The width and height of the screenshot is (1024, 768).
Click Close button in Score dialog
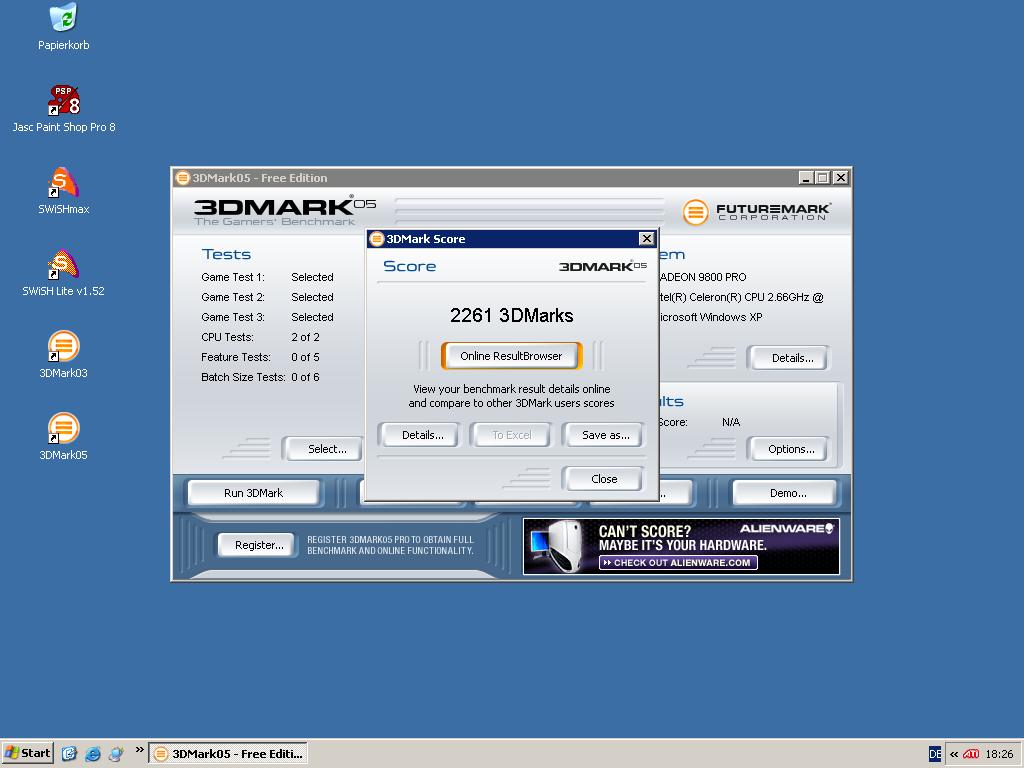[x=603, y=479]
